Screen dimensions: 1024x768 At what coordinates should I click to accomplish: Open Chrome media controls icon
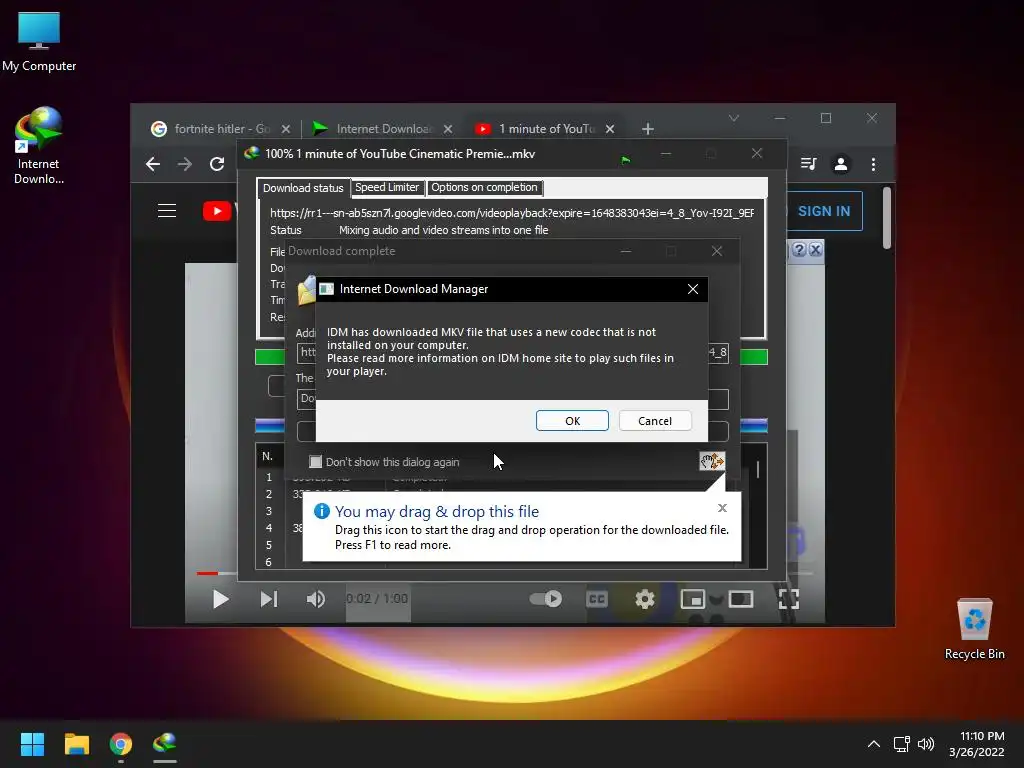point(808,164)
